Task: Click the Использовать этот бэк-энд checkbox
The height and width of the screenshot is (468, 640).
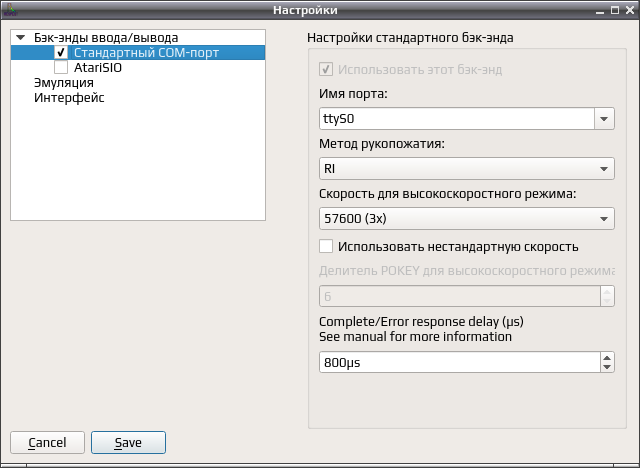Action: point(326,69)
